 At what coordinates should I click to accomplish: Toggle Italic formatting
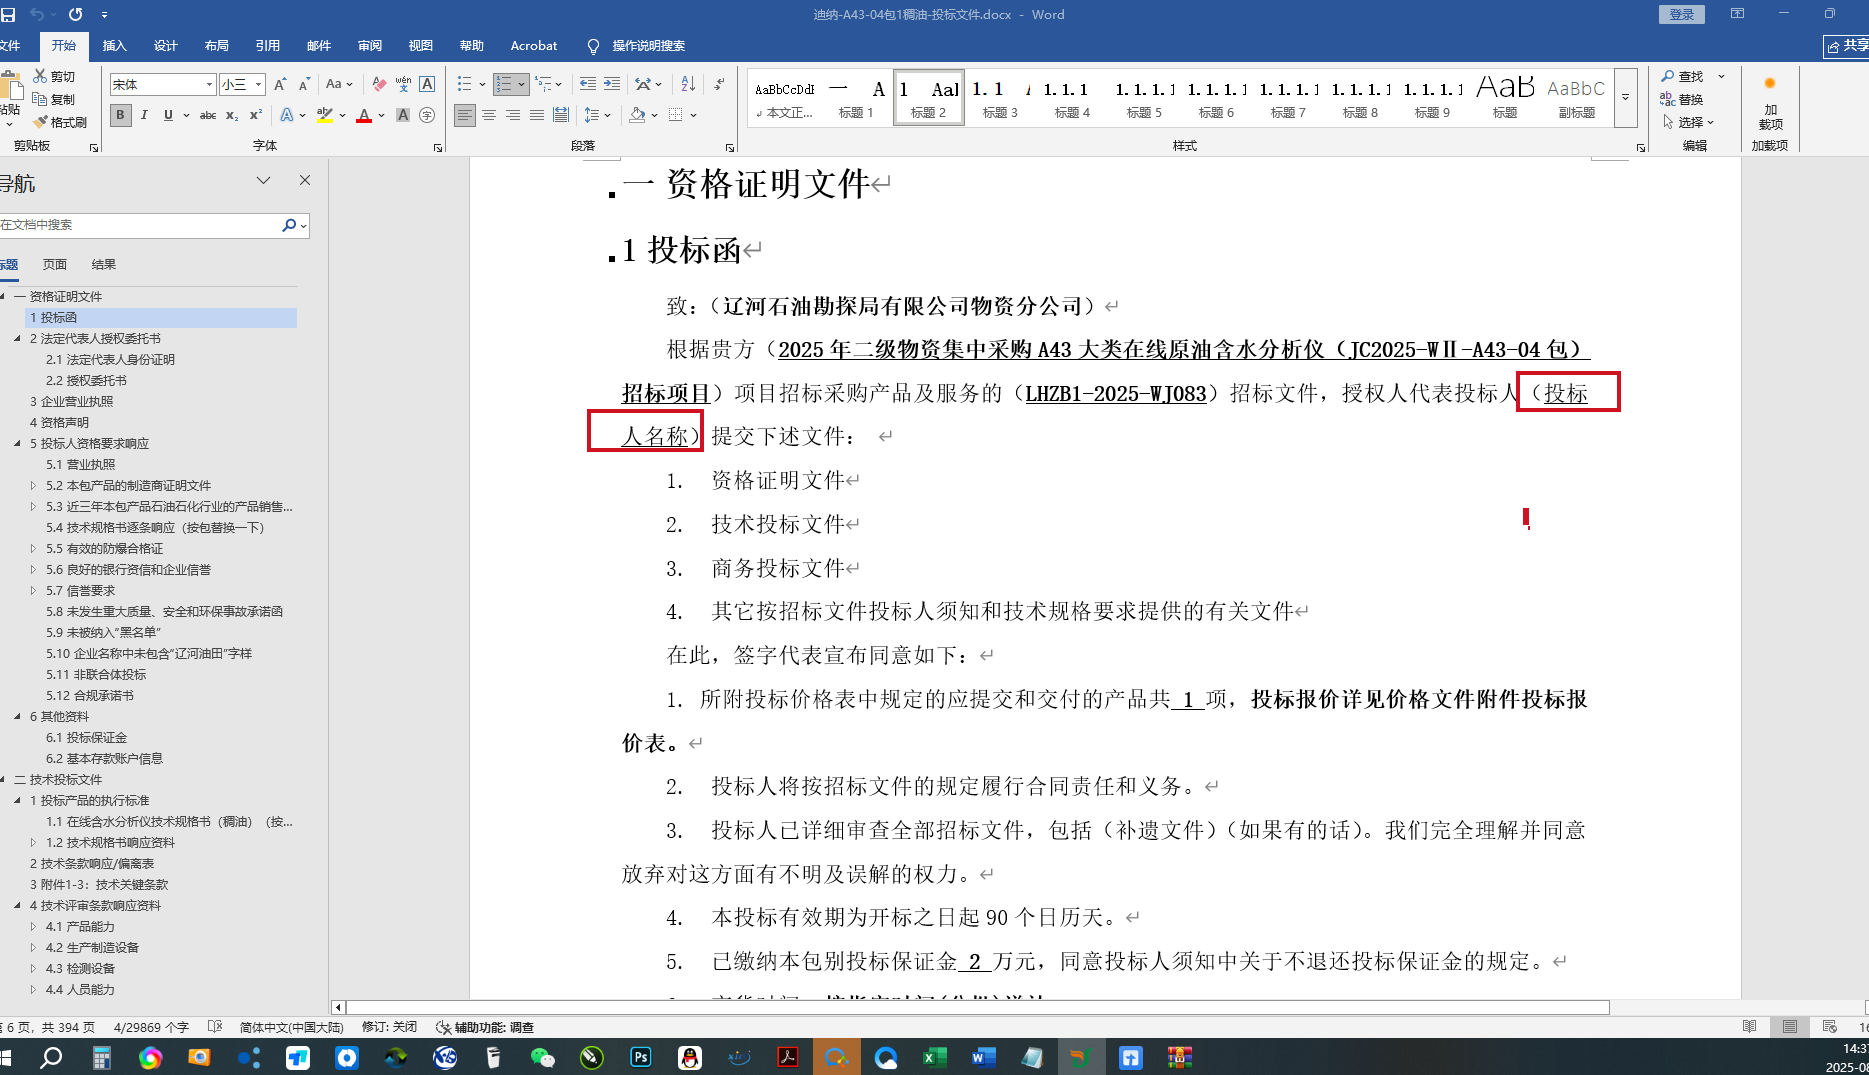pyautogui.click(x=144, y=115)
